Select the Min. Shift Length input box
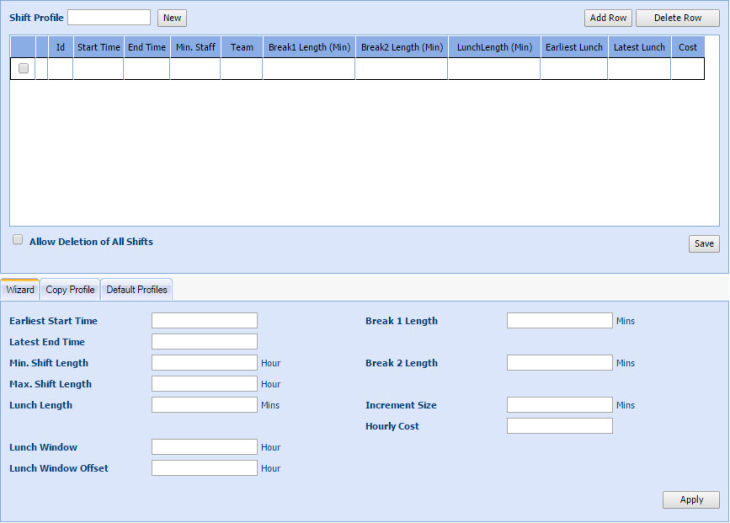This screenshot has width=730, height=523. tap(204, 363)
